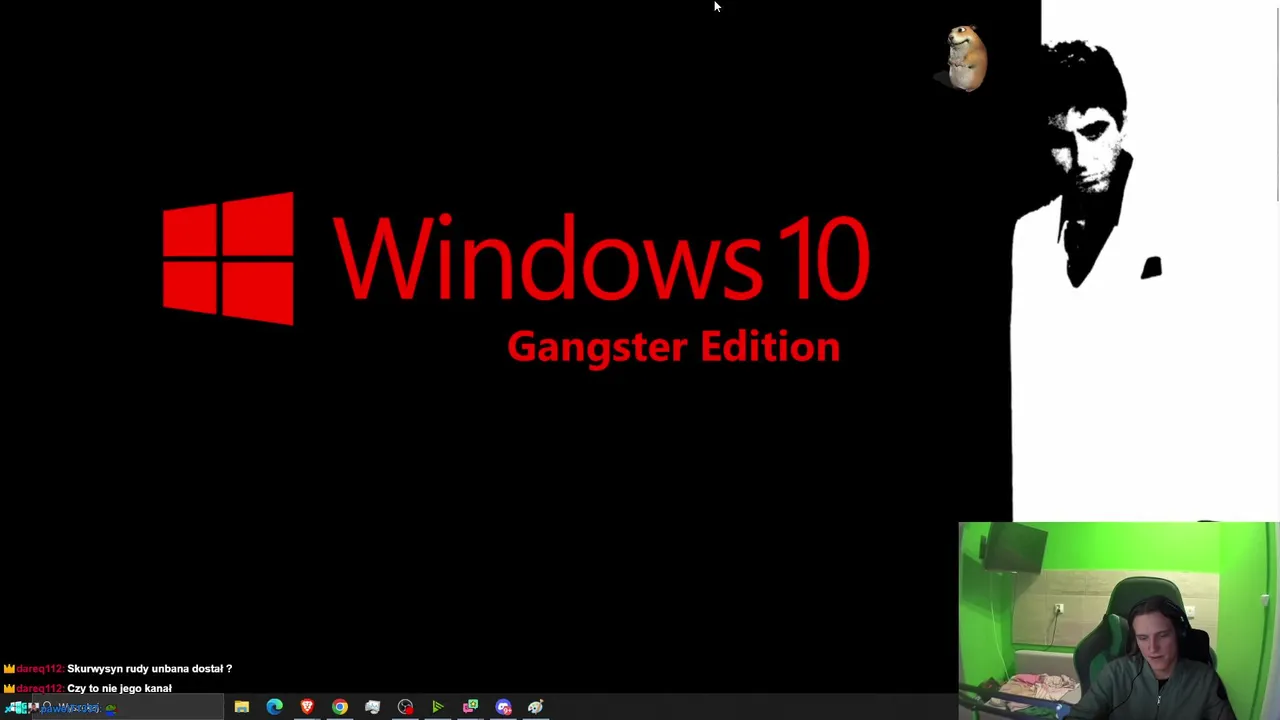Viewport: 1280px width, 720px height.
Task: Open Google Chrome from the taskbar
Action: (x=340, y=707)
